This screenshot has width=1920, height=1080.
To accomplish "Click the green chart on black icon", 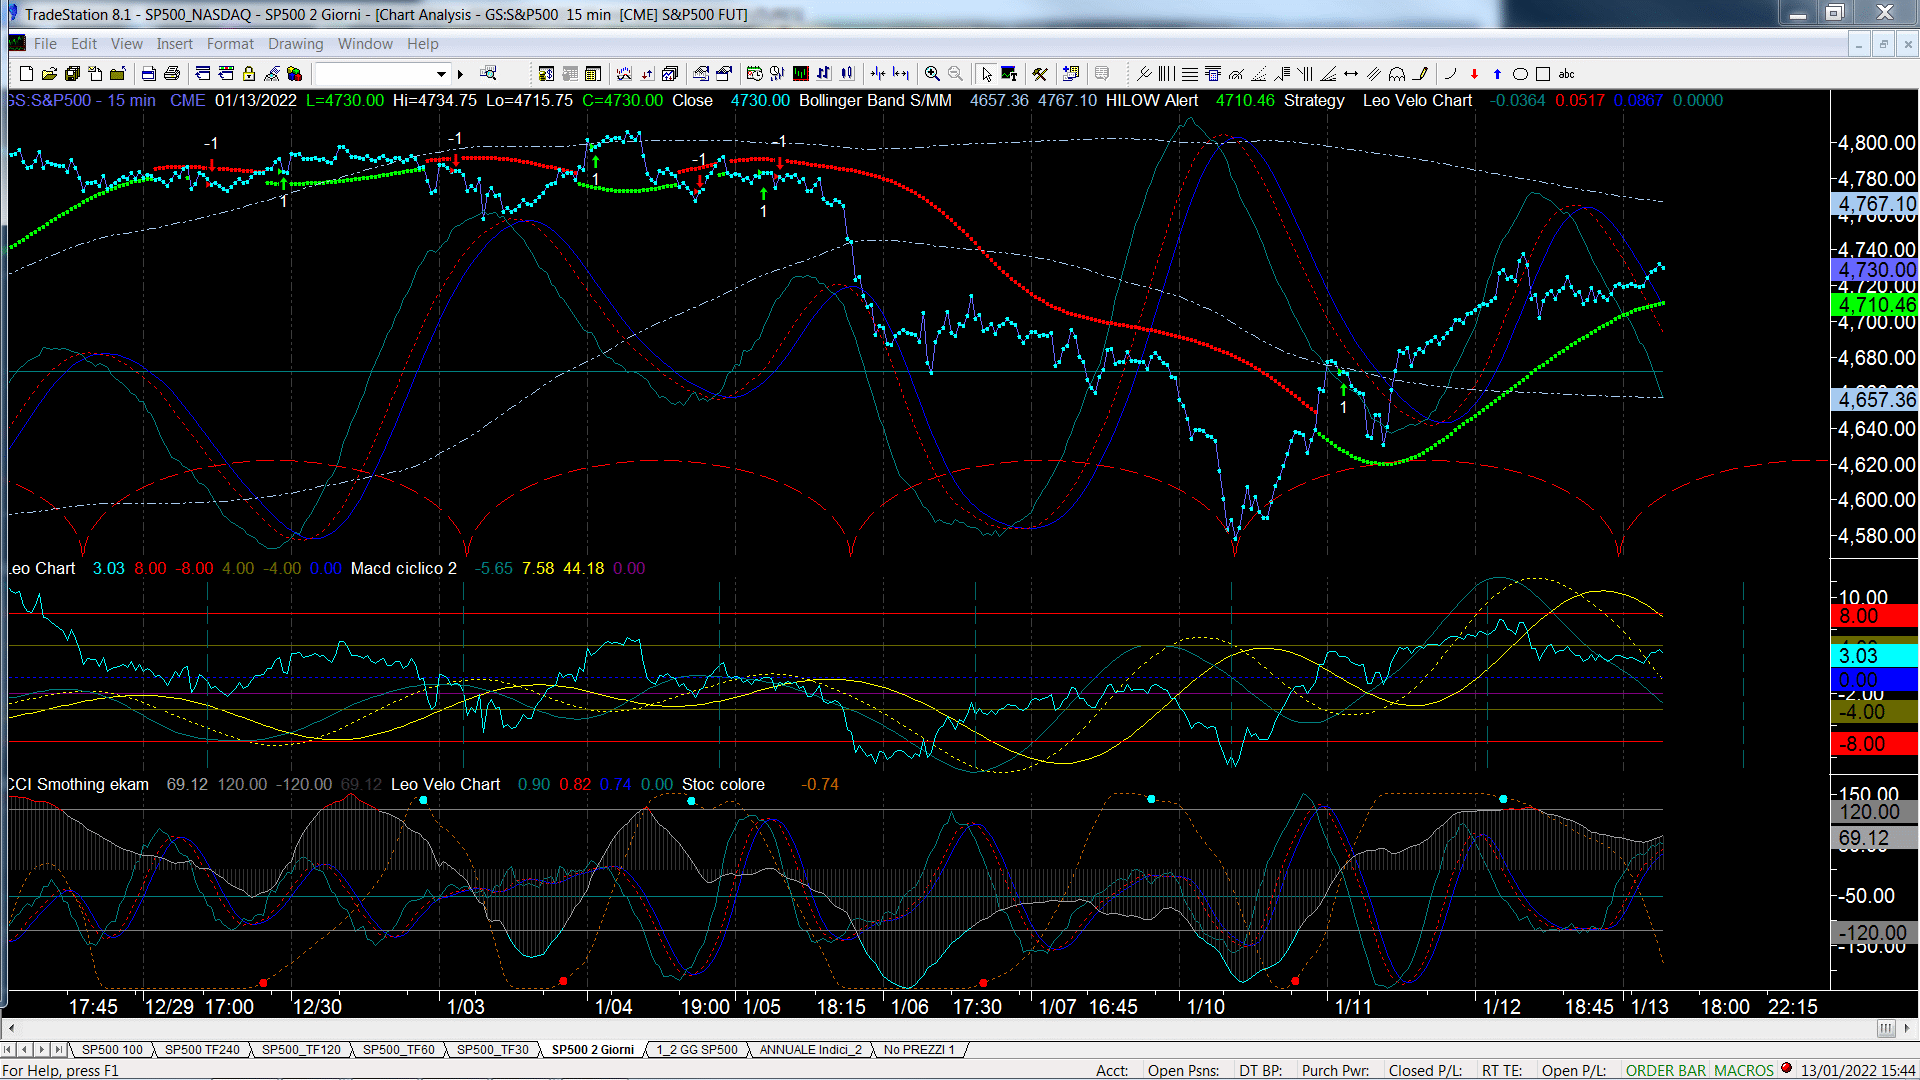I will [801, 74].
